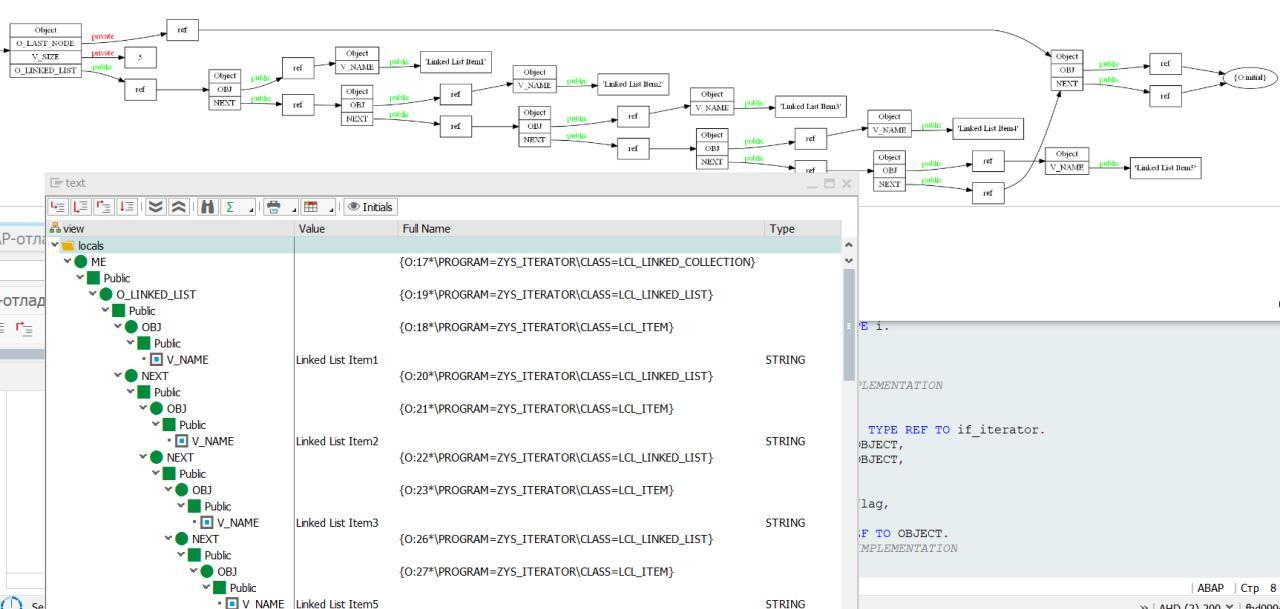Collapse the ME object node

coord(67,261)
